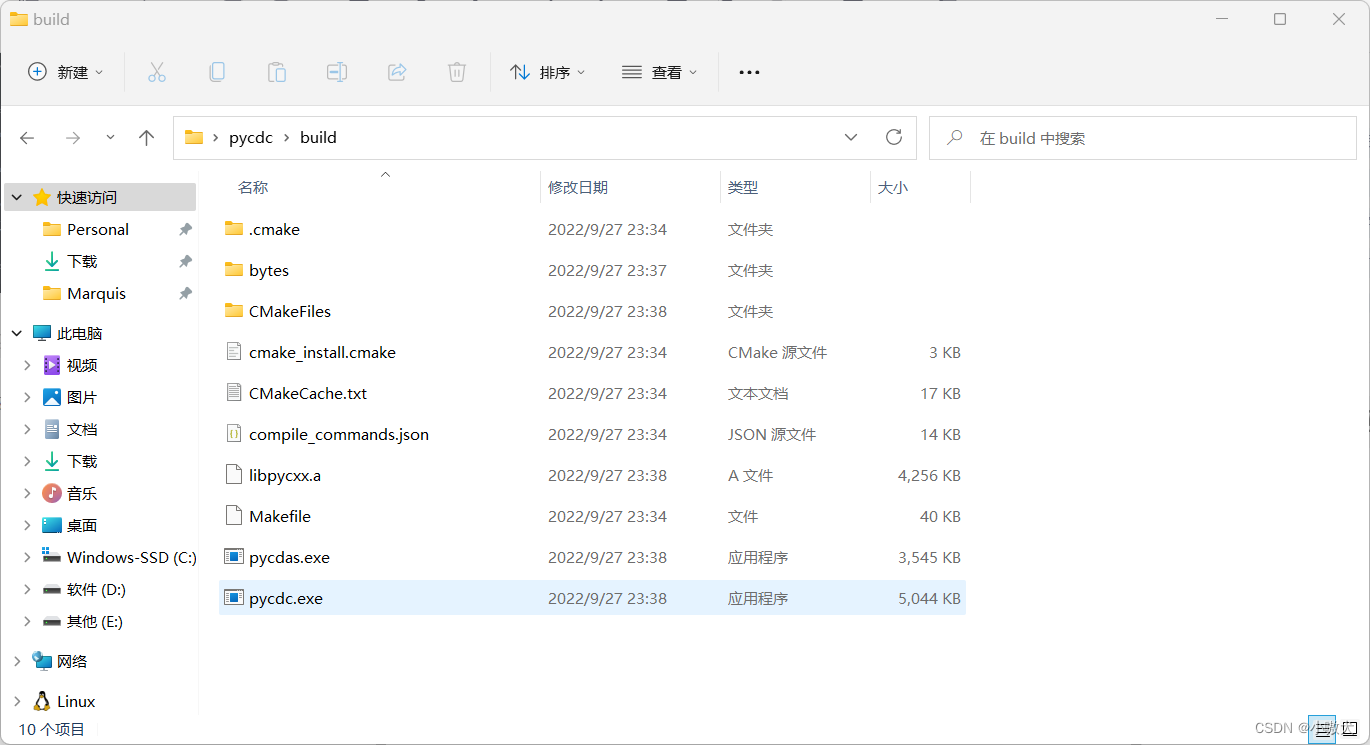
Task: Click the search box for this folder
Action: [x=1140, y=137]
